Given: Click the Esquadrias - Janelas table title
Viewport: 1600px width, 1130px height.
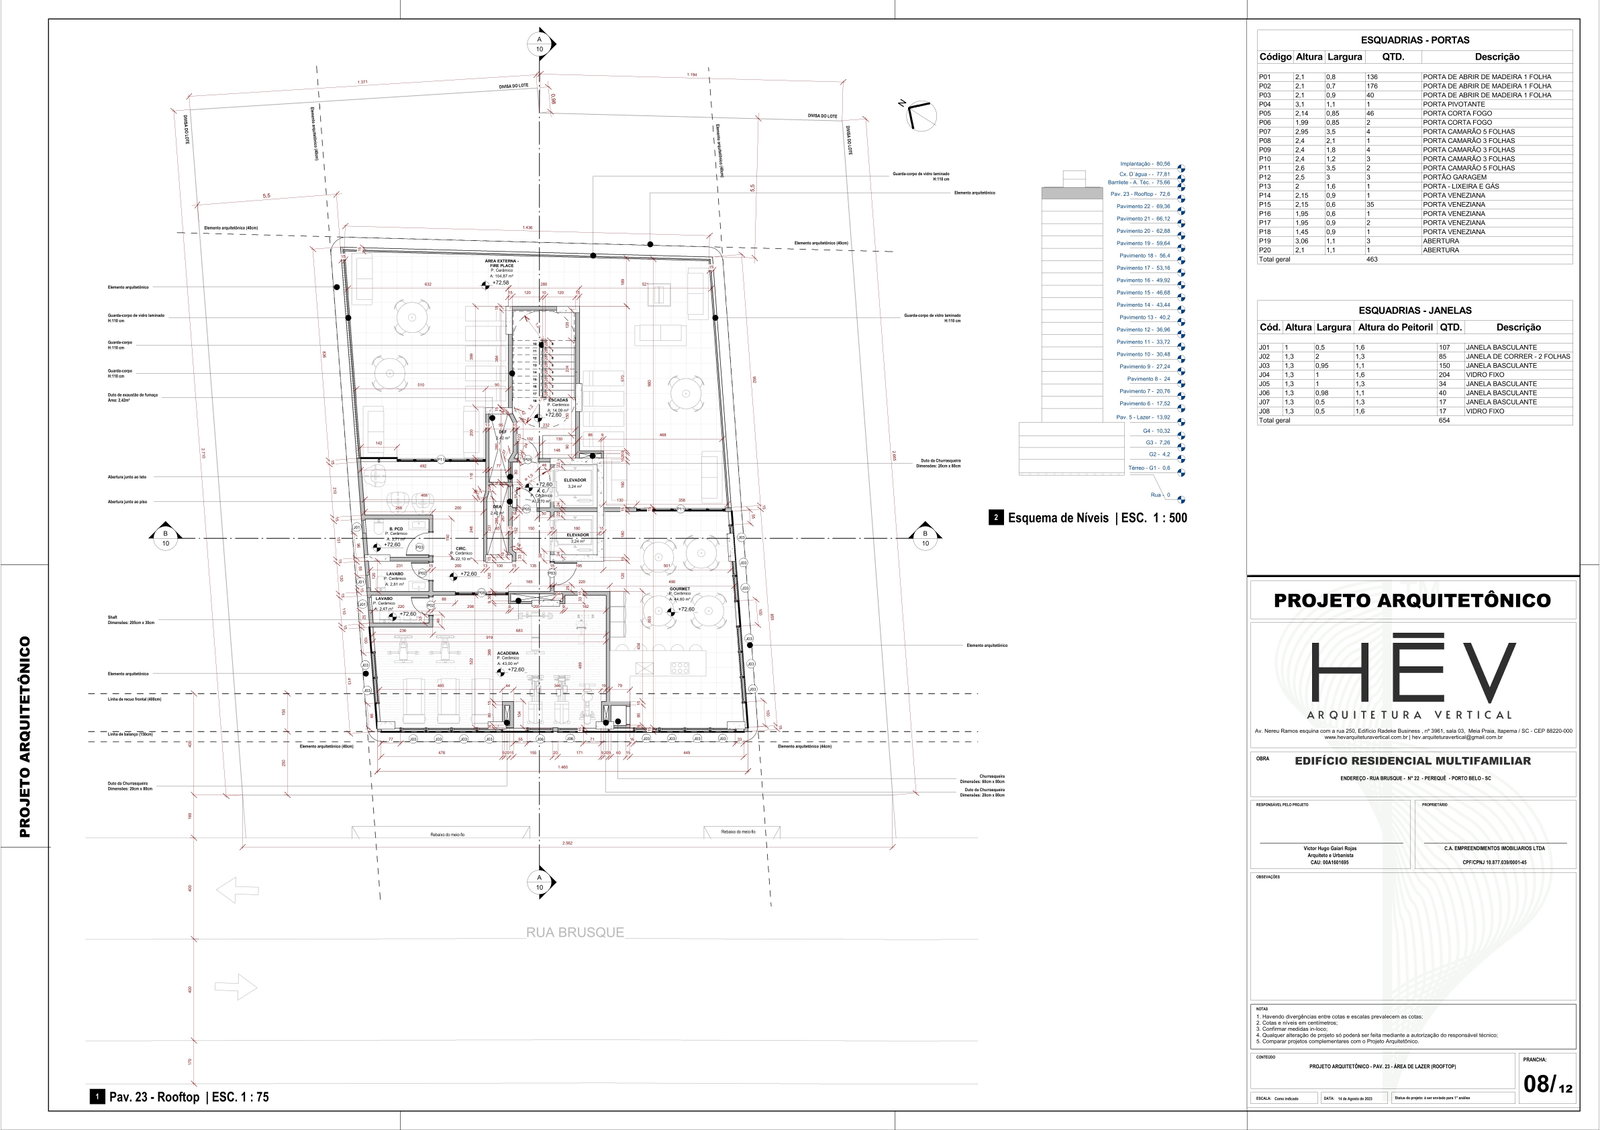Looking at the screenshot, I should [x=1414, y=309].
